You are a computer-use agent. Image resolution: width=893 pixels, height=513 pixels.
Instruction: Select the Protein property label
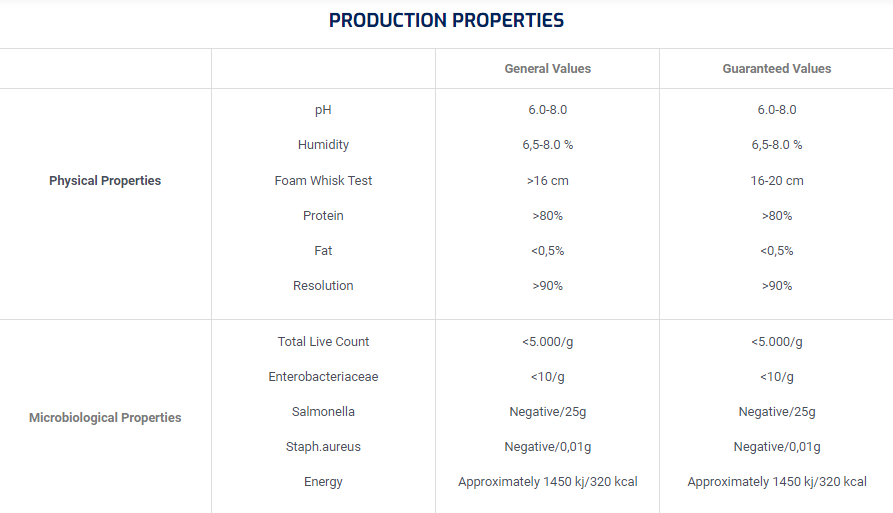click(x=323, y=216)
